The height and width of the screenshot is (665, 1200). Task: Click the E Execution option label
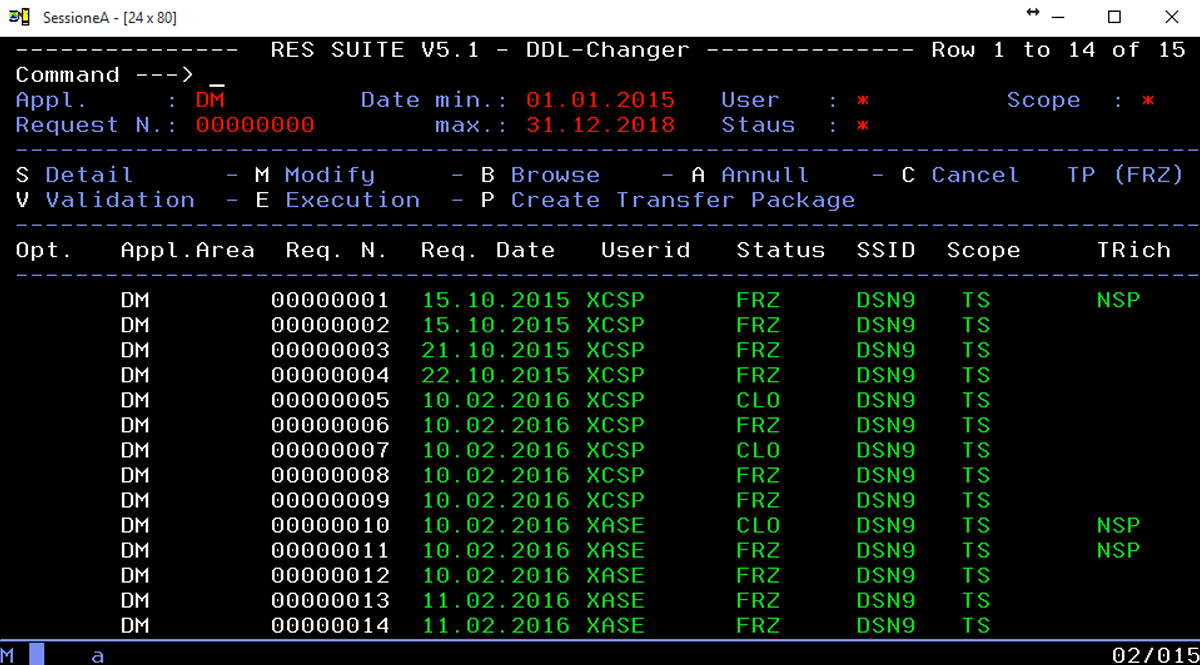(338, 200)
